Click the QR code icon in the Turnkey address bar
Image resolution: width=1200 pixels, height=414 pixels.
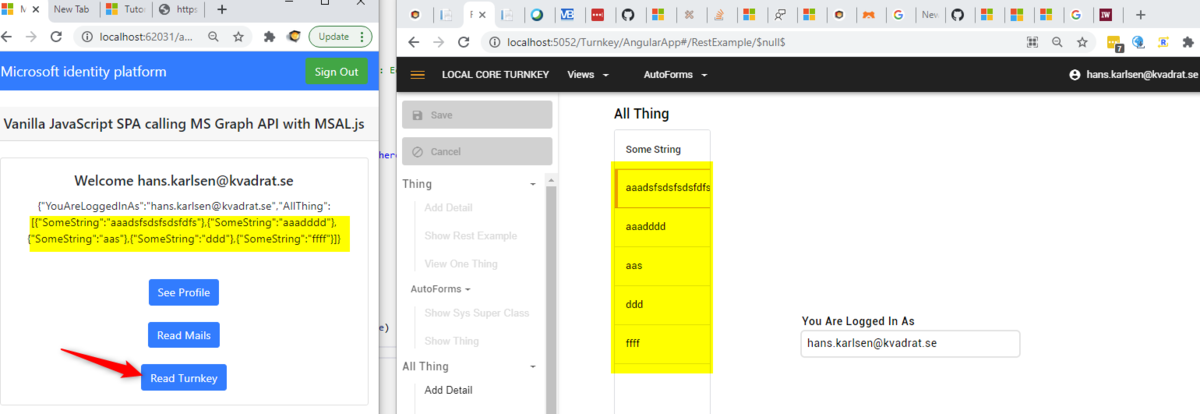point(1033,42)
